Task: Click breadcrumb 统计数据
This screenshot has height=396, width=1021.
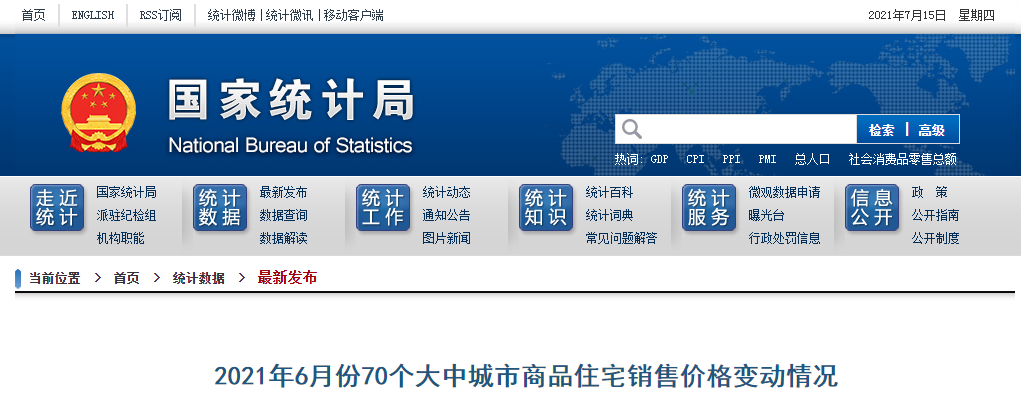Action: point(199,278)
